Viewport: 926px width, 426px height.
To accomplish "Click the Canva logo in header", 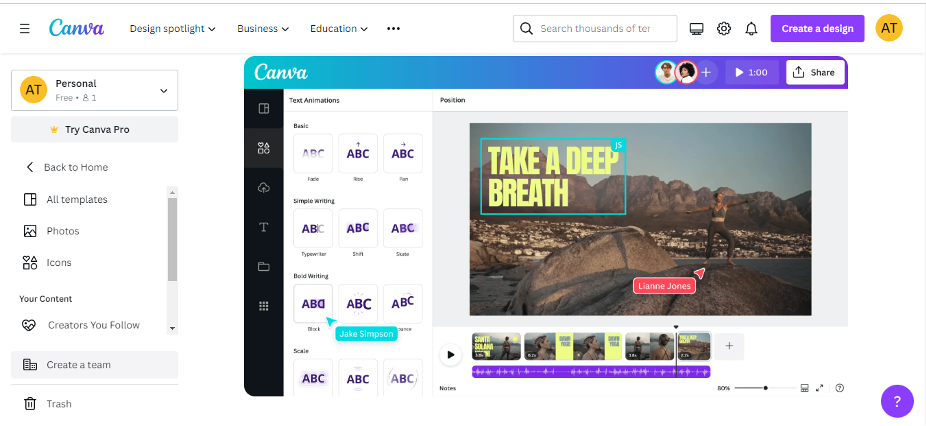I will 77,28.
